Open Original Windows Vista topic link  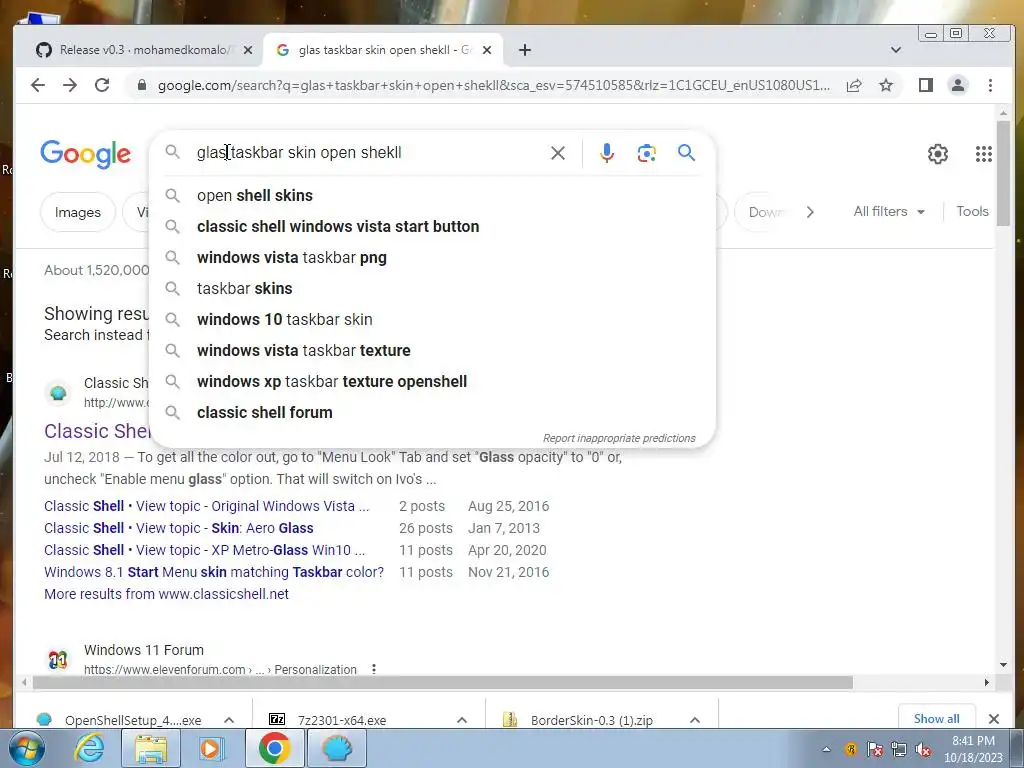pyautogui.click(x=206, y=506)
